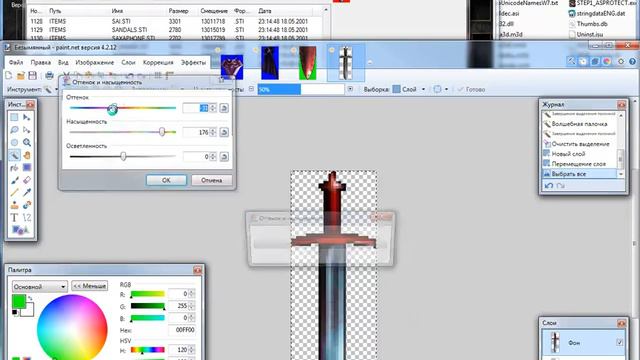
Task: Select the Line/Curve tool
Action: pos(27,218)
